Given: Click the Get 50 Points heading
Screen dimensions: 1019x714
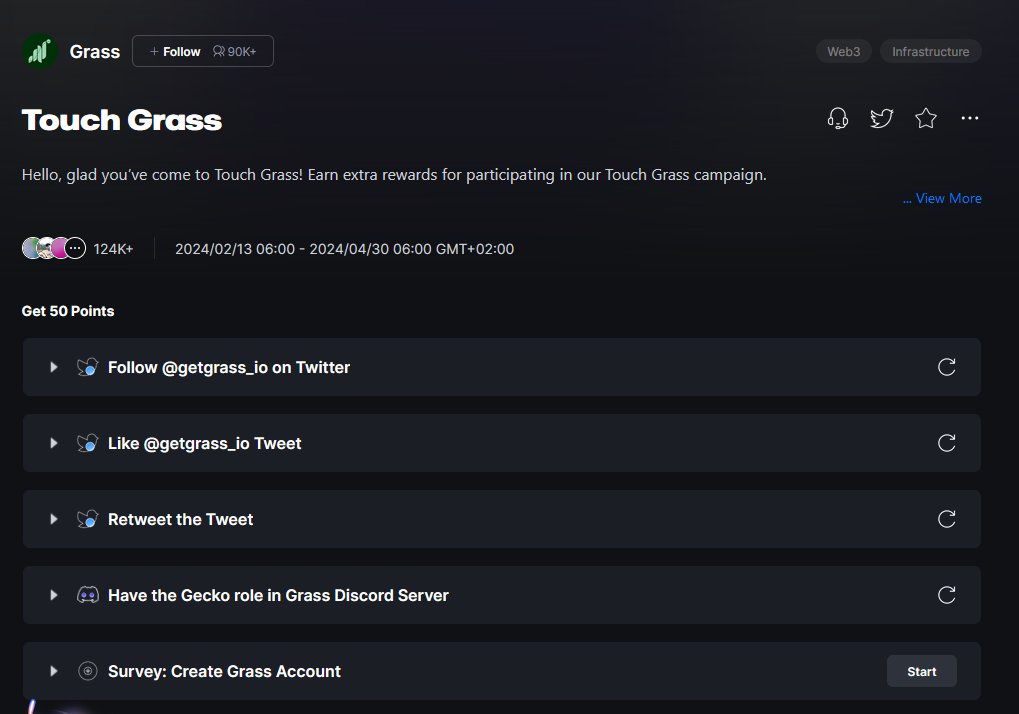Looking at the screenshot, I should tap(68, 311).
